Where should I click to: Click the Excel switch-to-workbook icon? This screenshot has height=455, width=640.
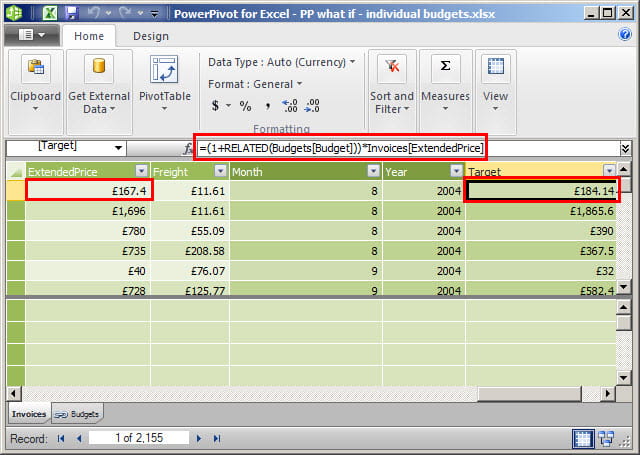coord(50,13)
